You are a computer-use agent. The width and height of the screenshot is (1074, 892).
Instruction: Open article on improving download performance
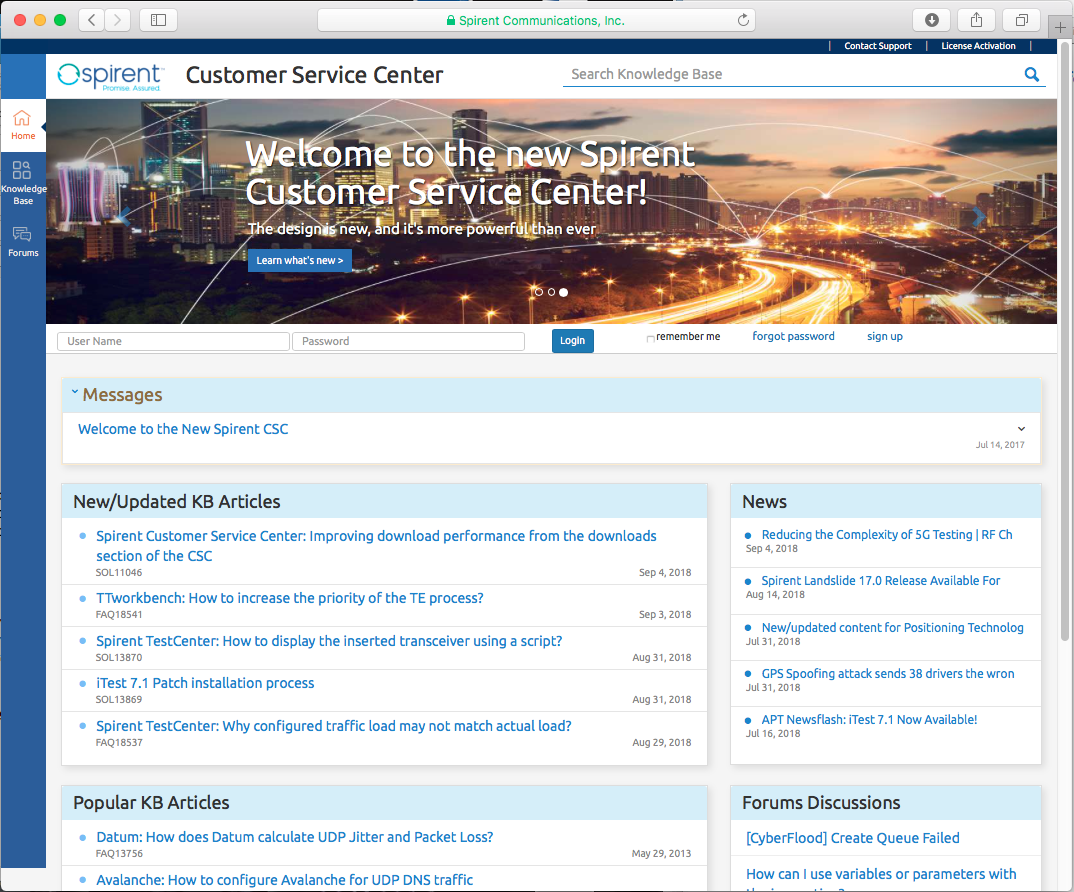376,545
